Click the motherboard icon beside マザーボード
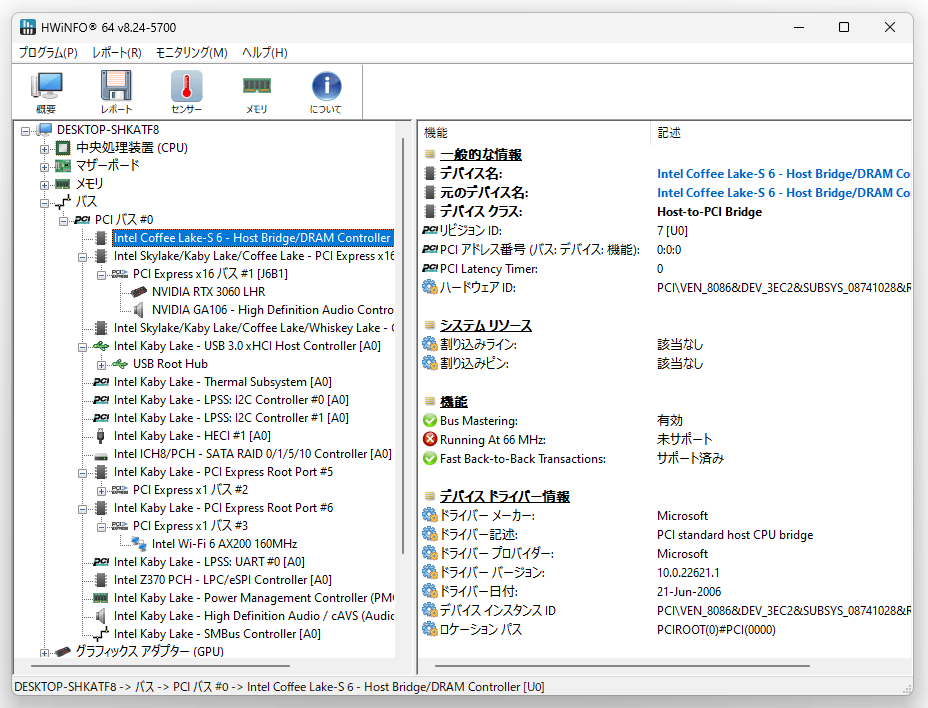Image resolution: width=928 pixels, height=708 pixels. [63, 165]
